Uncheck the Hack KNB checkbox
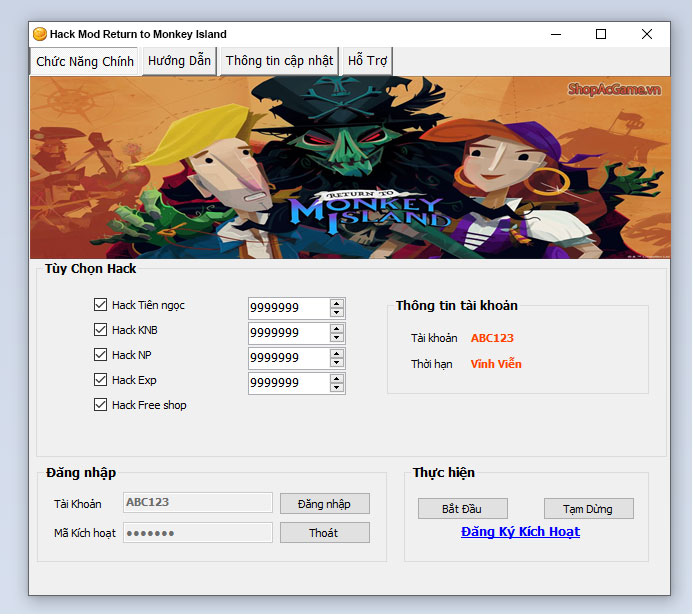 (100, 330)
